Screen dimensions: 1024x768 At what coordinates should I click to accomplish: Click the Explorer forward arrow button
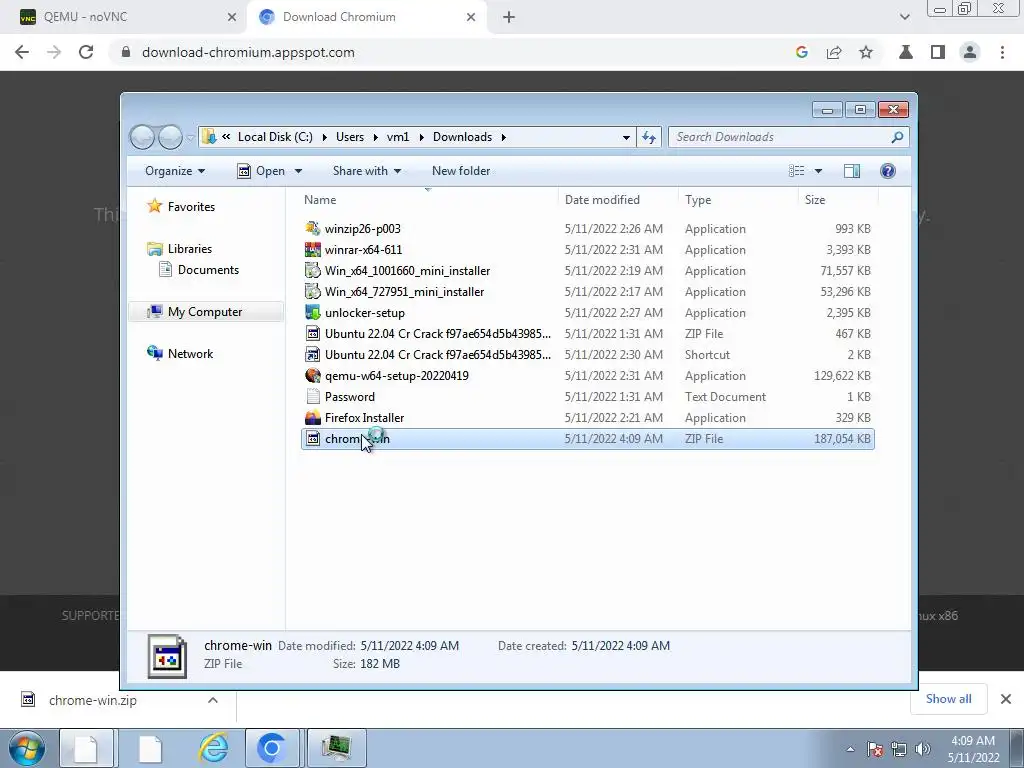[x=170, y=137]
